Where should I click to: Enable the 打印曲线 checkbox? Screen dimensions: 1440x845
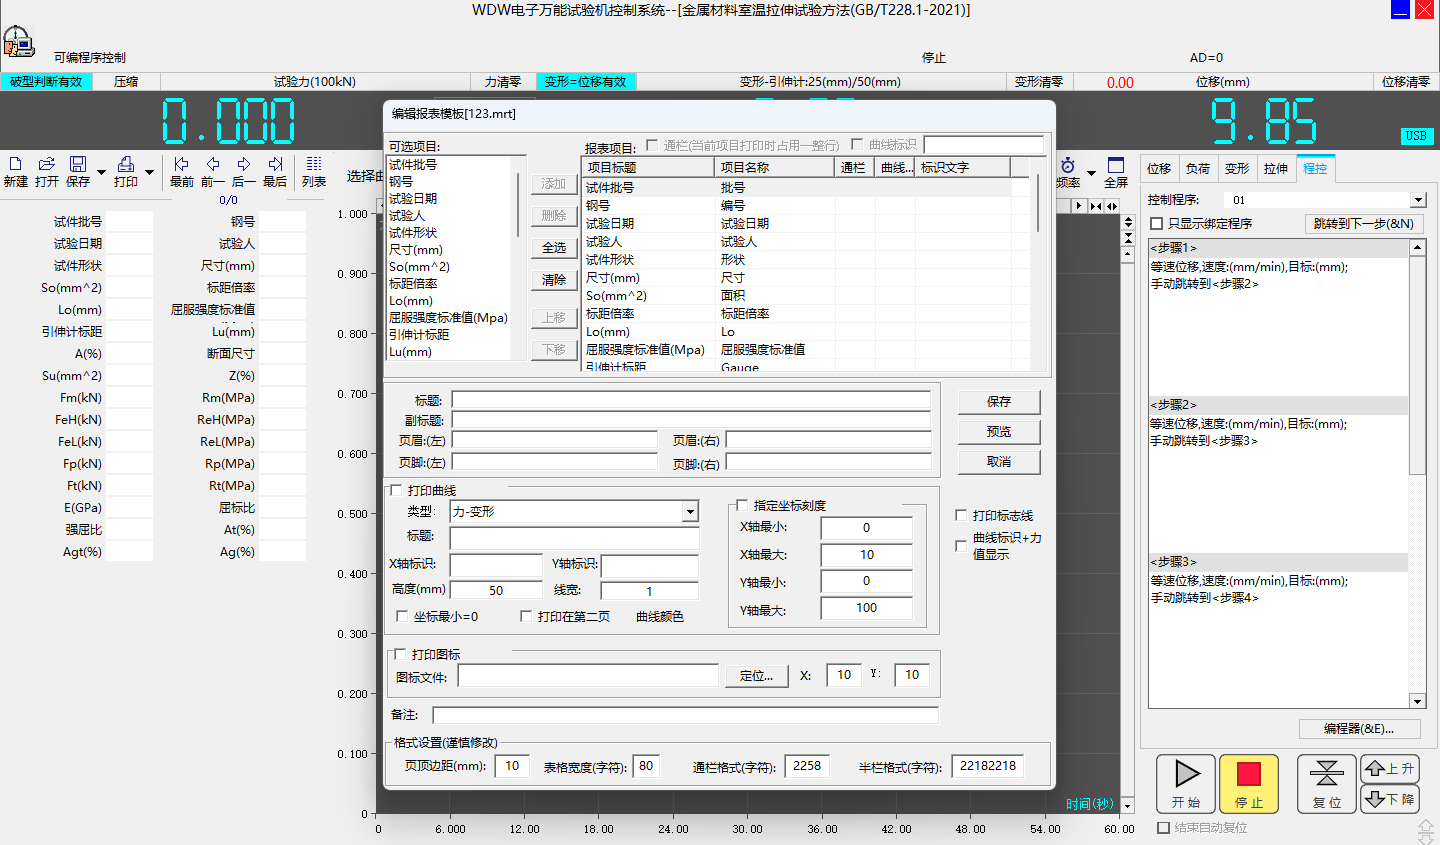coord(396,490)
